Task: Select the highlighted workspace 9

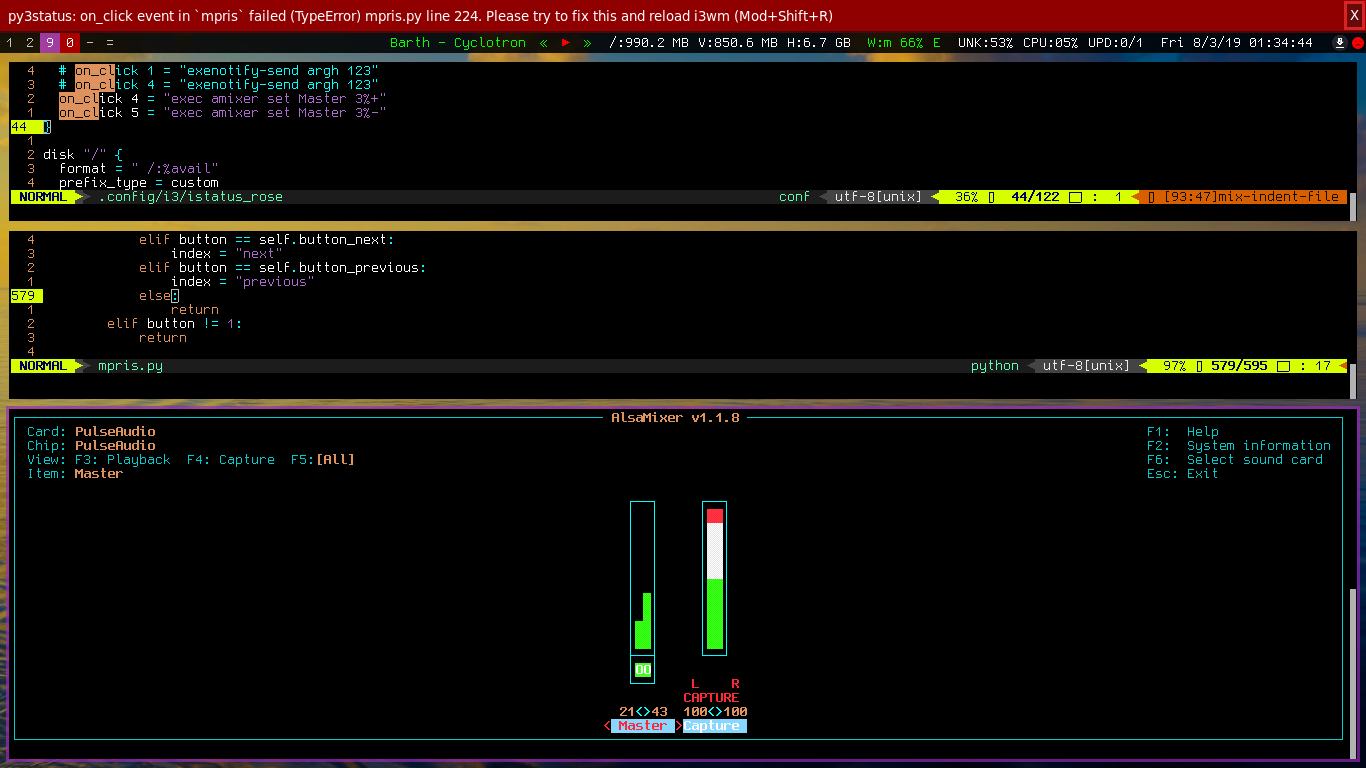Action: coord(50,43)
